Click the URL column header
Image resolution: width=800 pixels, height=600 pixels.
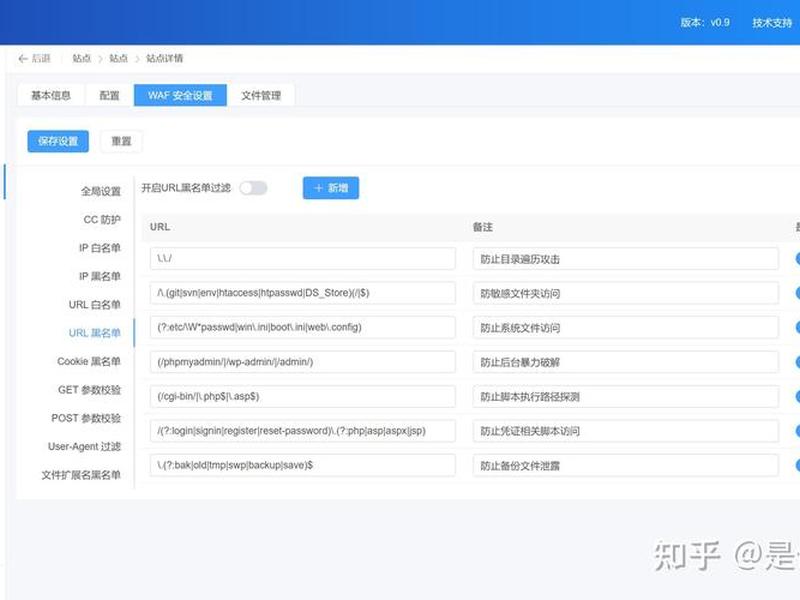pos(160,227)
